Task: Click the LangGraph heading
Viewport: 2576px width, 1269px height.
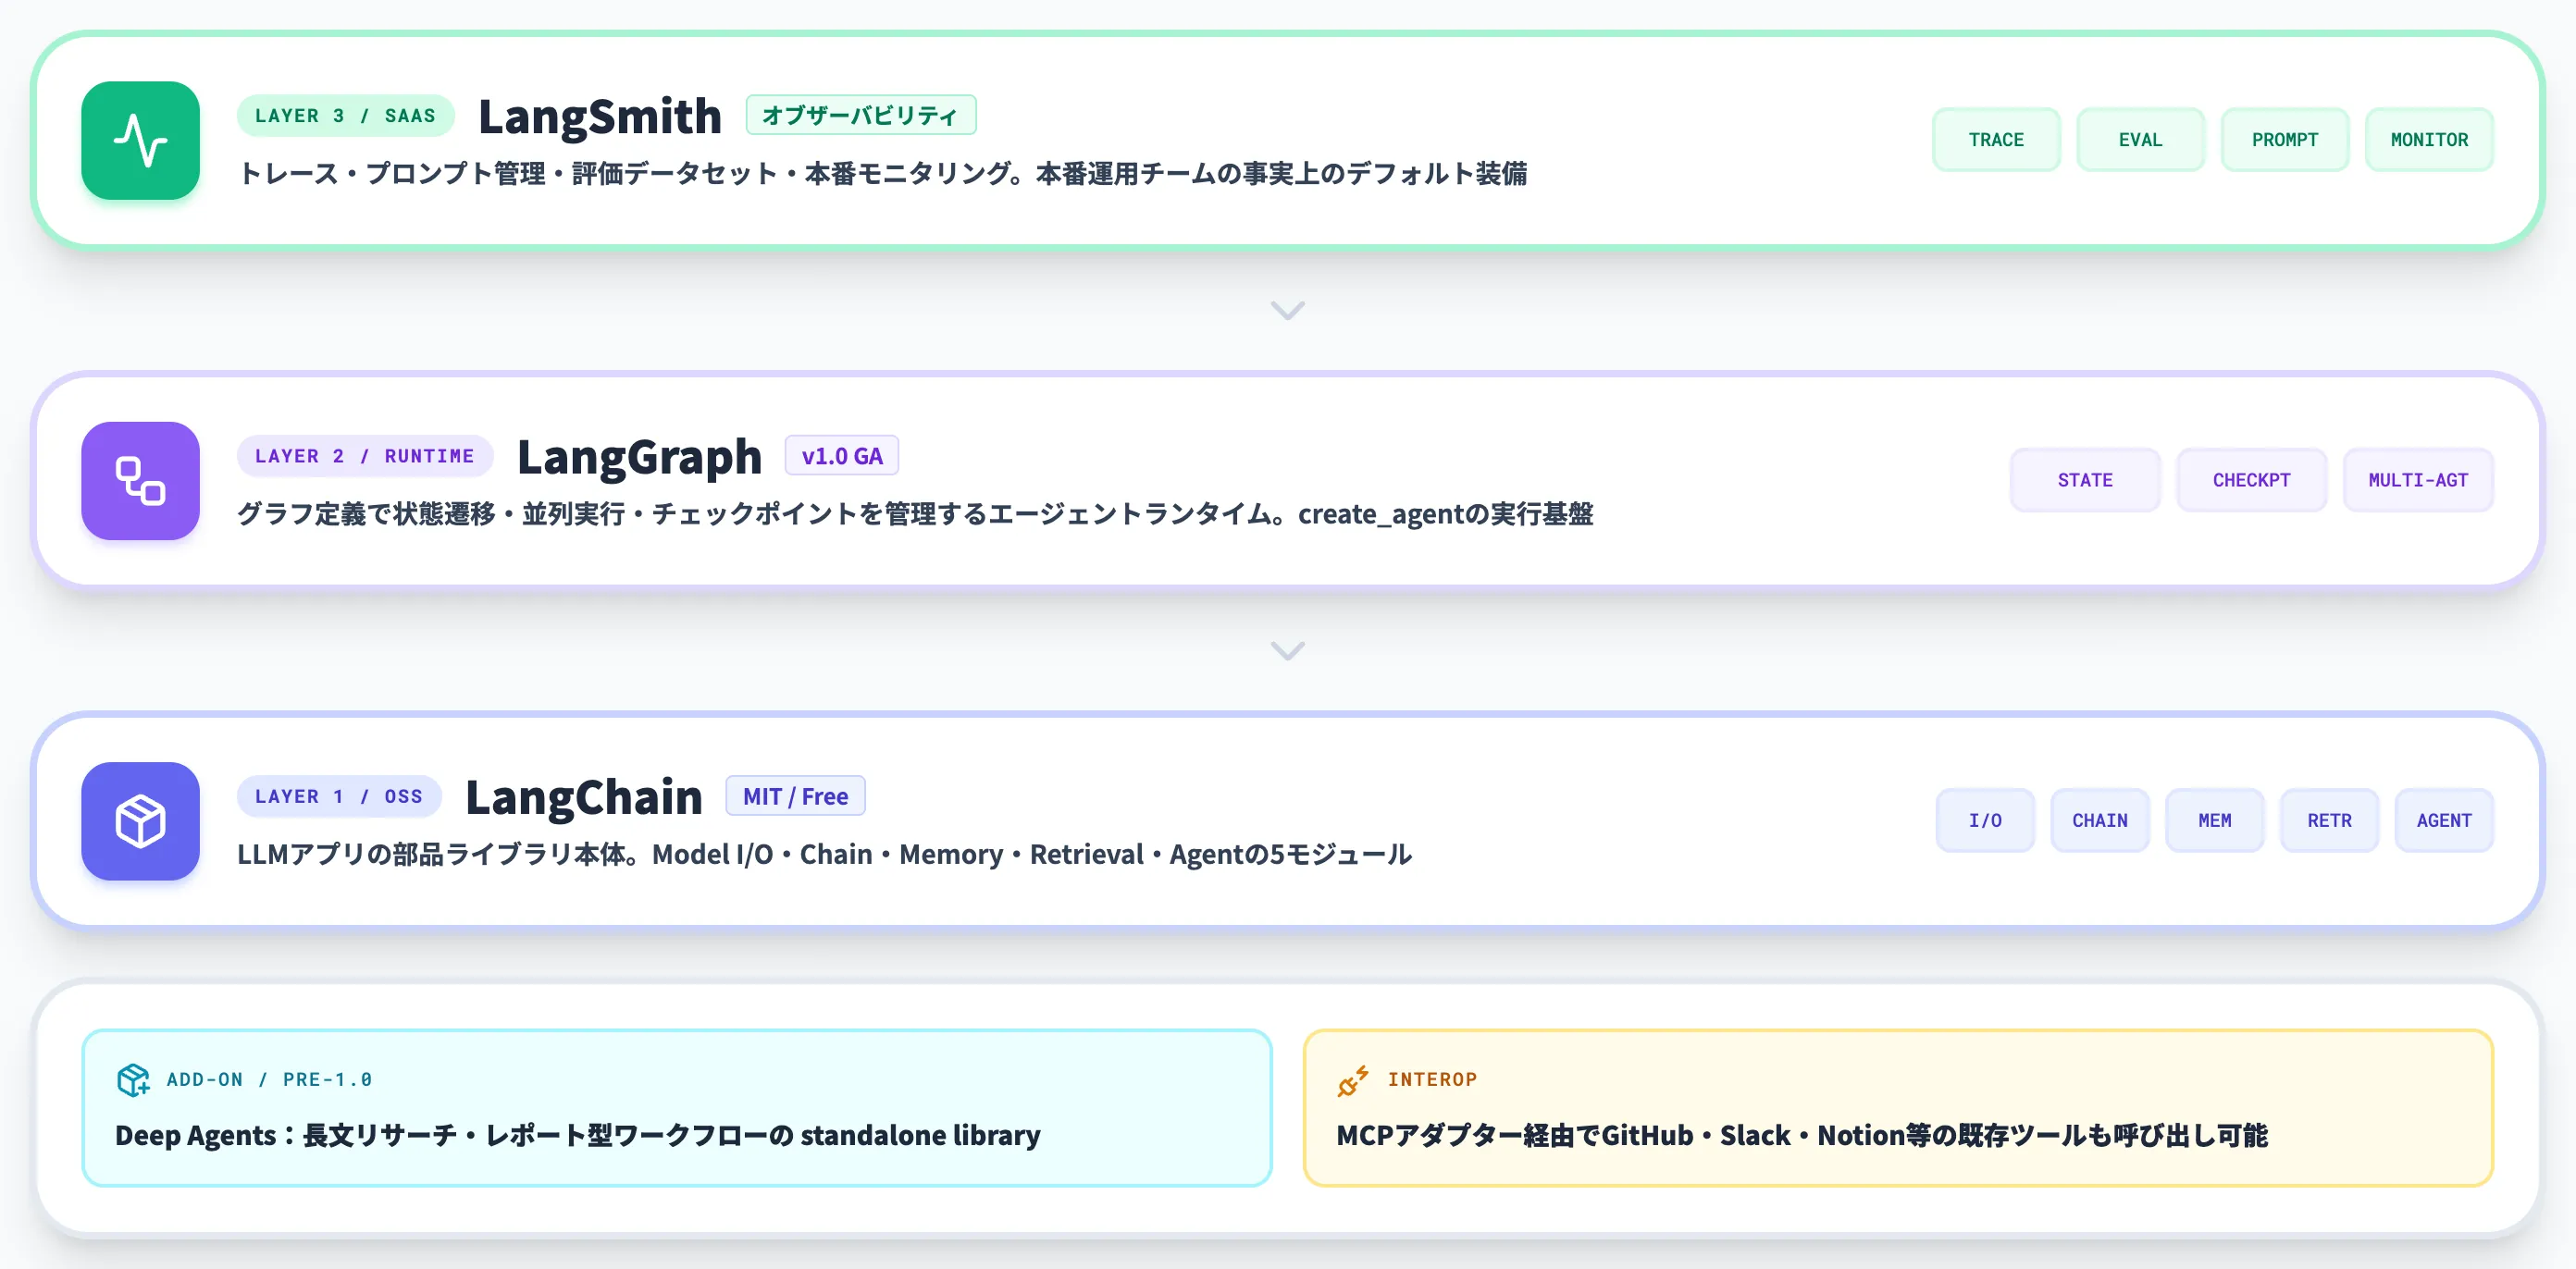Action: 639,457
